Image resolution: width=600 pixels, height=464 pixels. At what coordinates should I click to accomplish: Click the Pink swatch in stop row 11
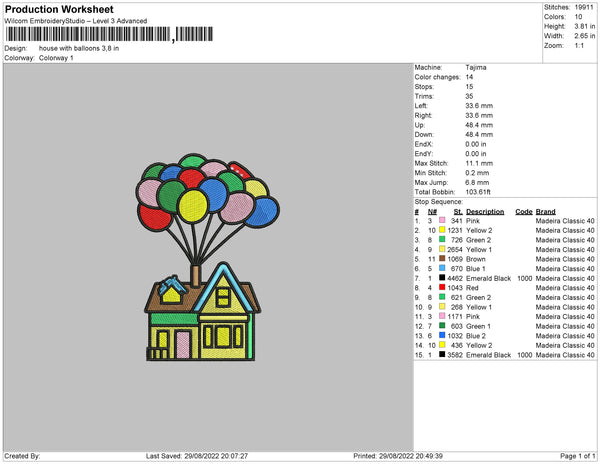pos(442,316)
